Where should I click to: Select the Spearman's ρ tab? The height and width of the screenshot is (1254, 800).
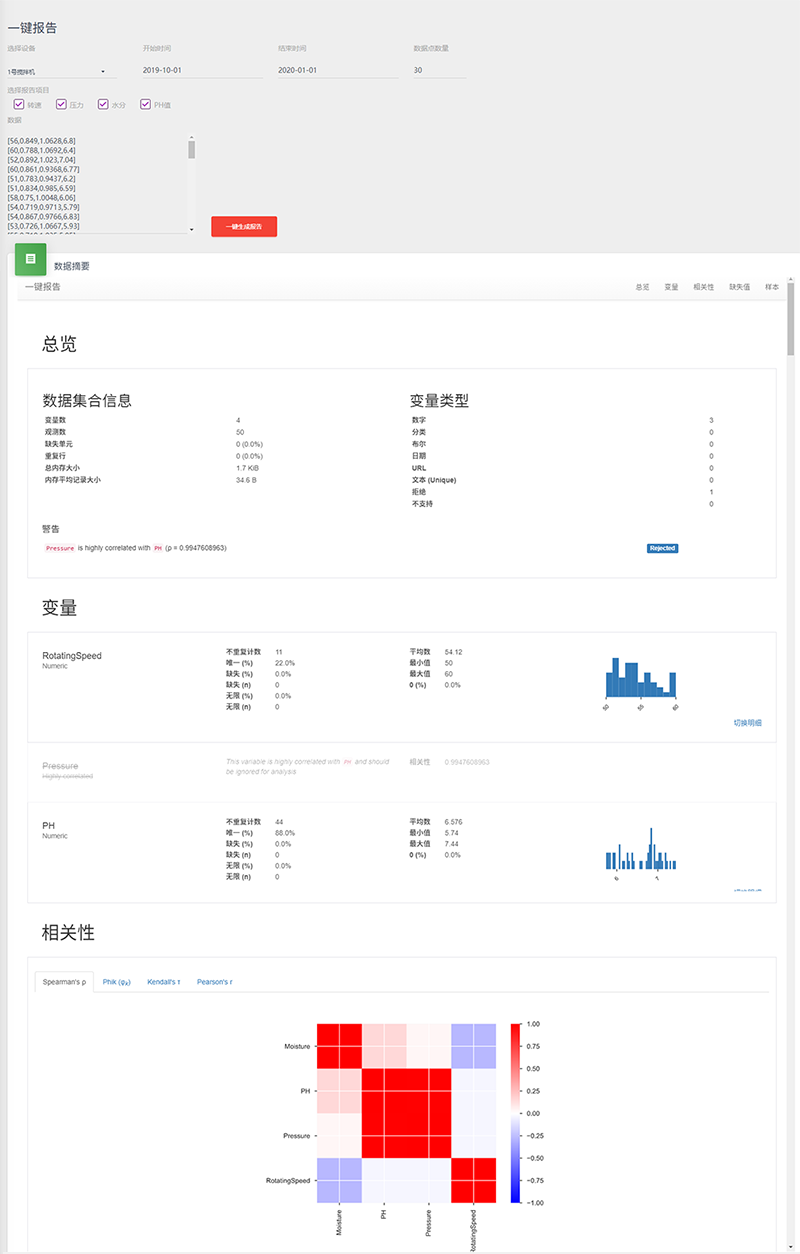point(64,982)
